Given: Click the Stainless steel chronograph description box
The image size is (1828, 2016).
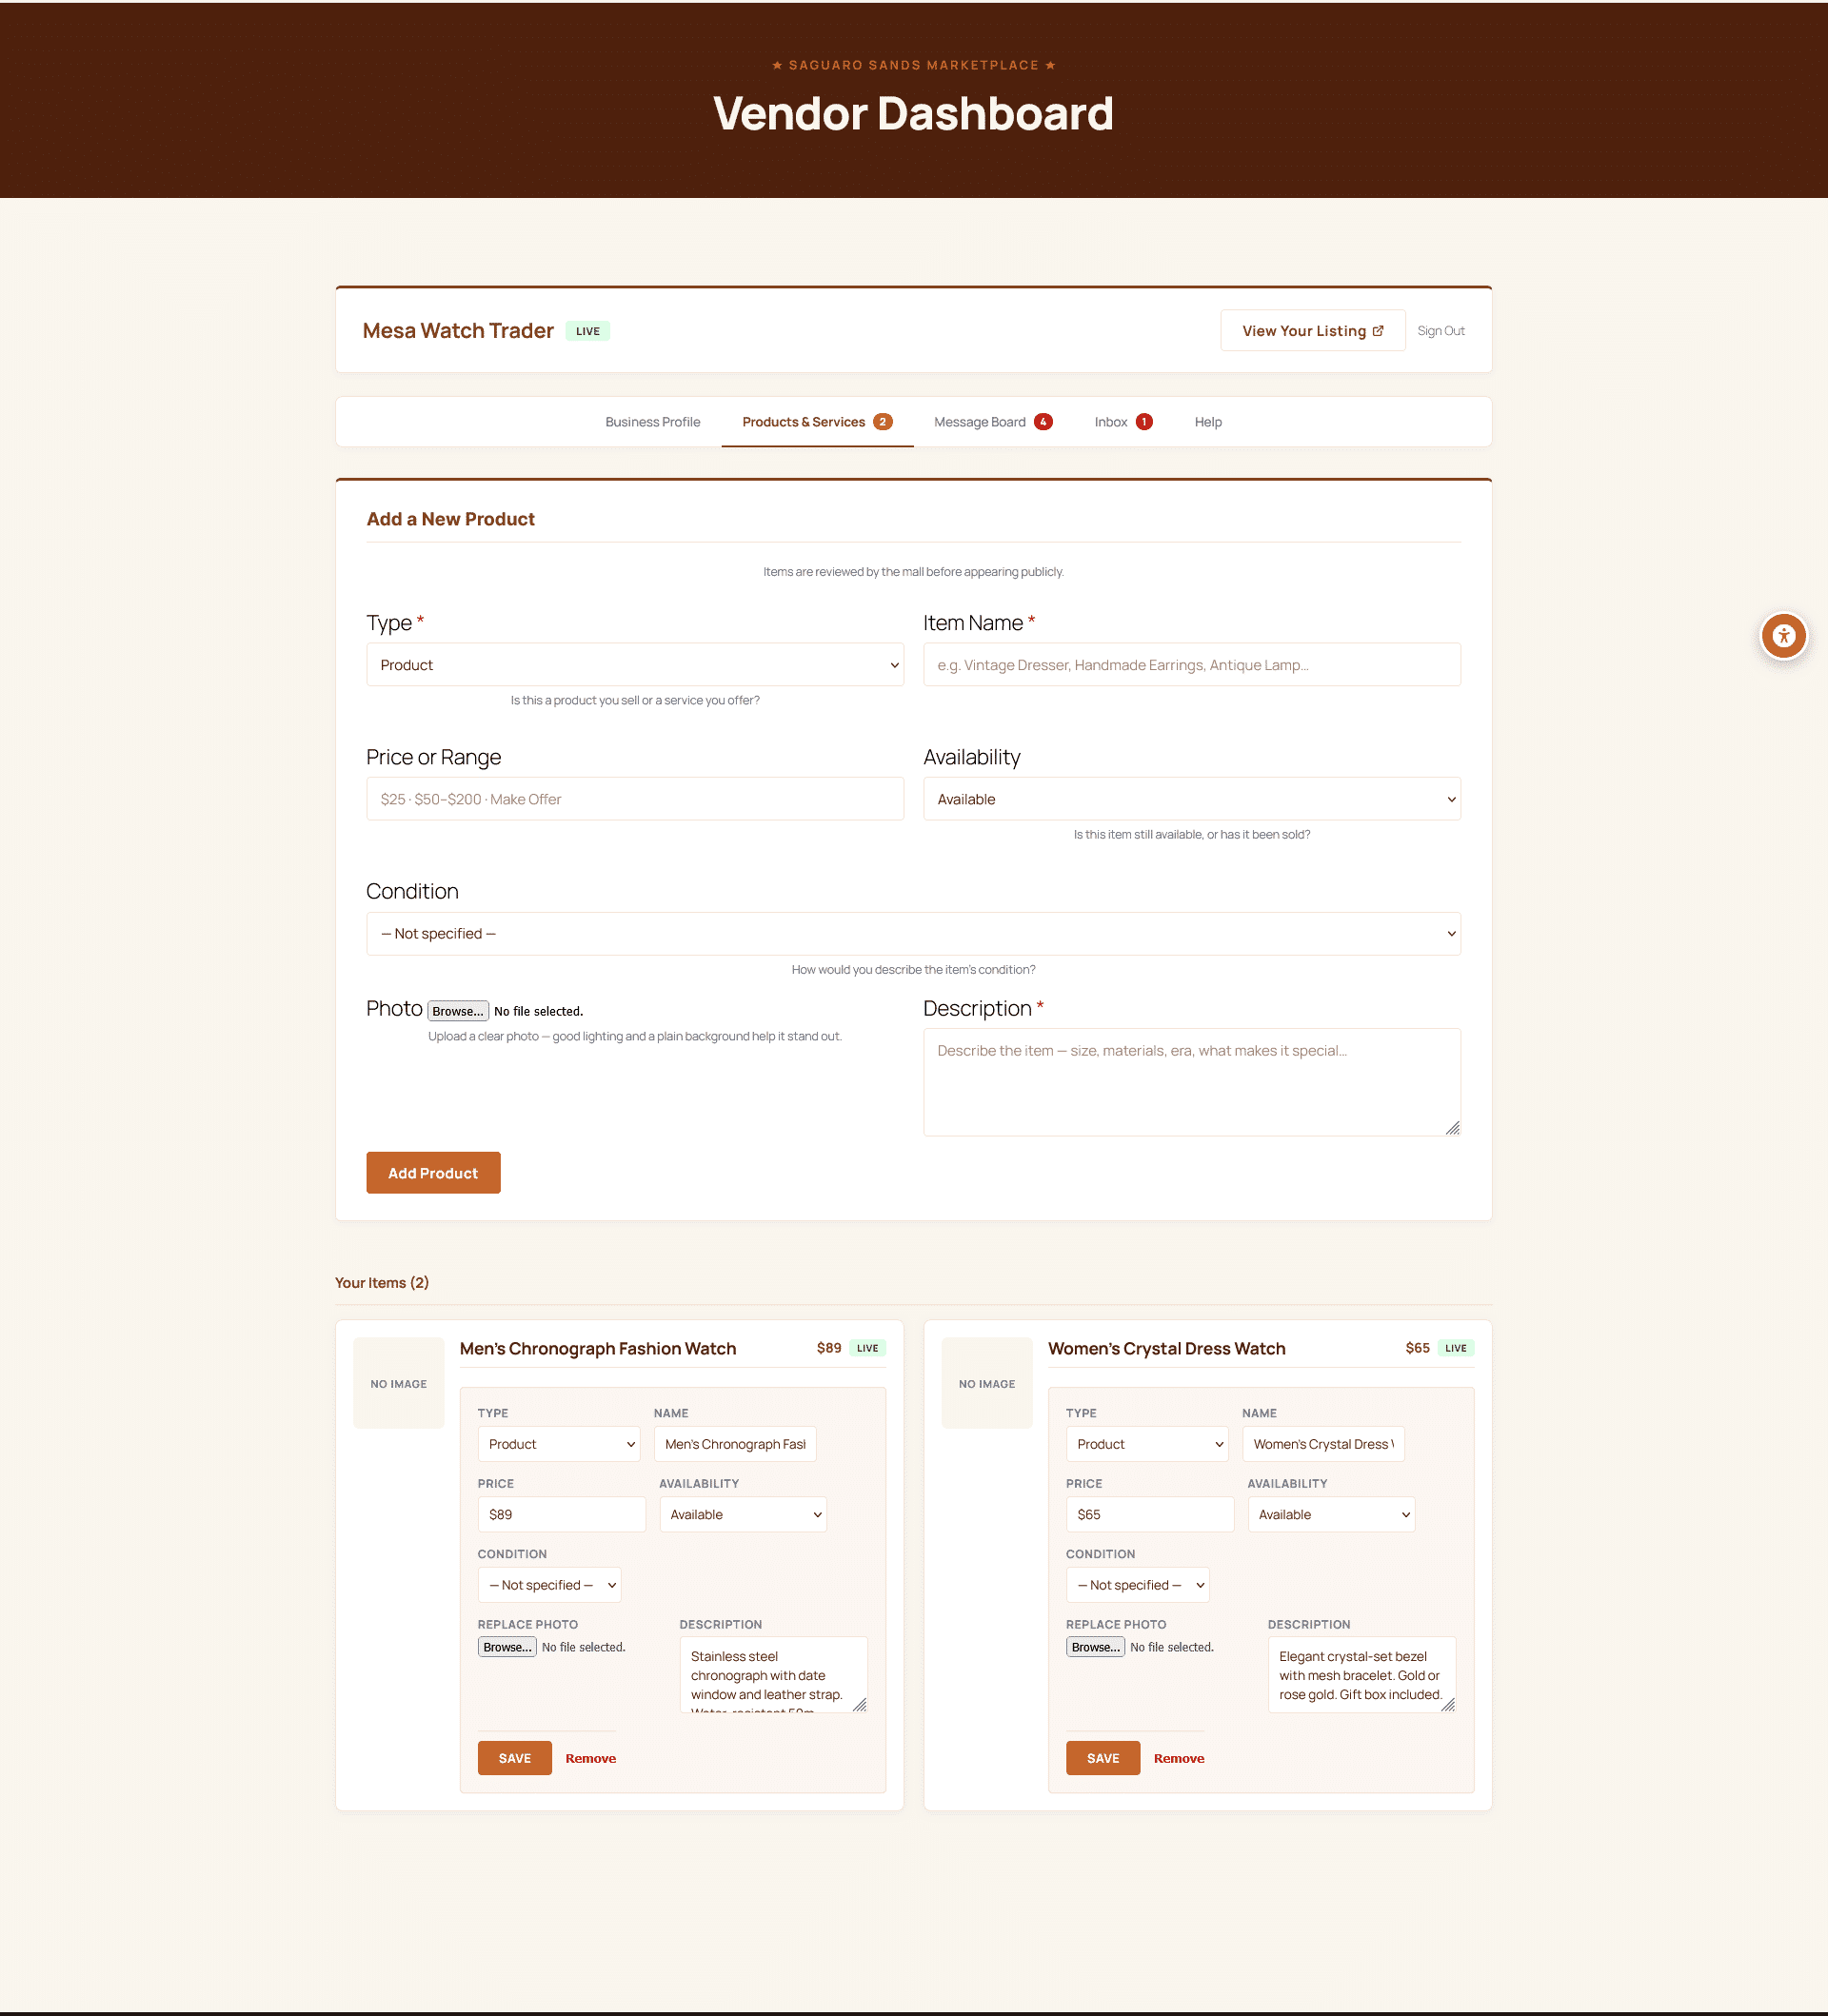Looking at the screenshot, I should [773, 1675].
